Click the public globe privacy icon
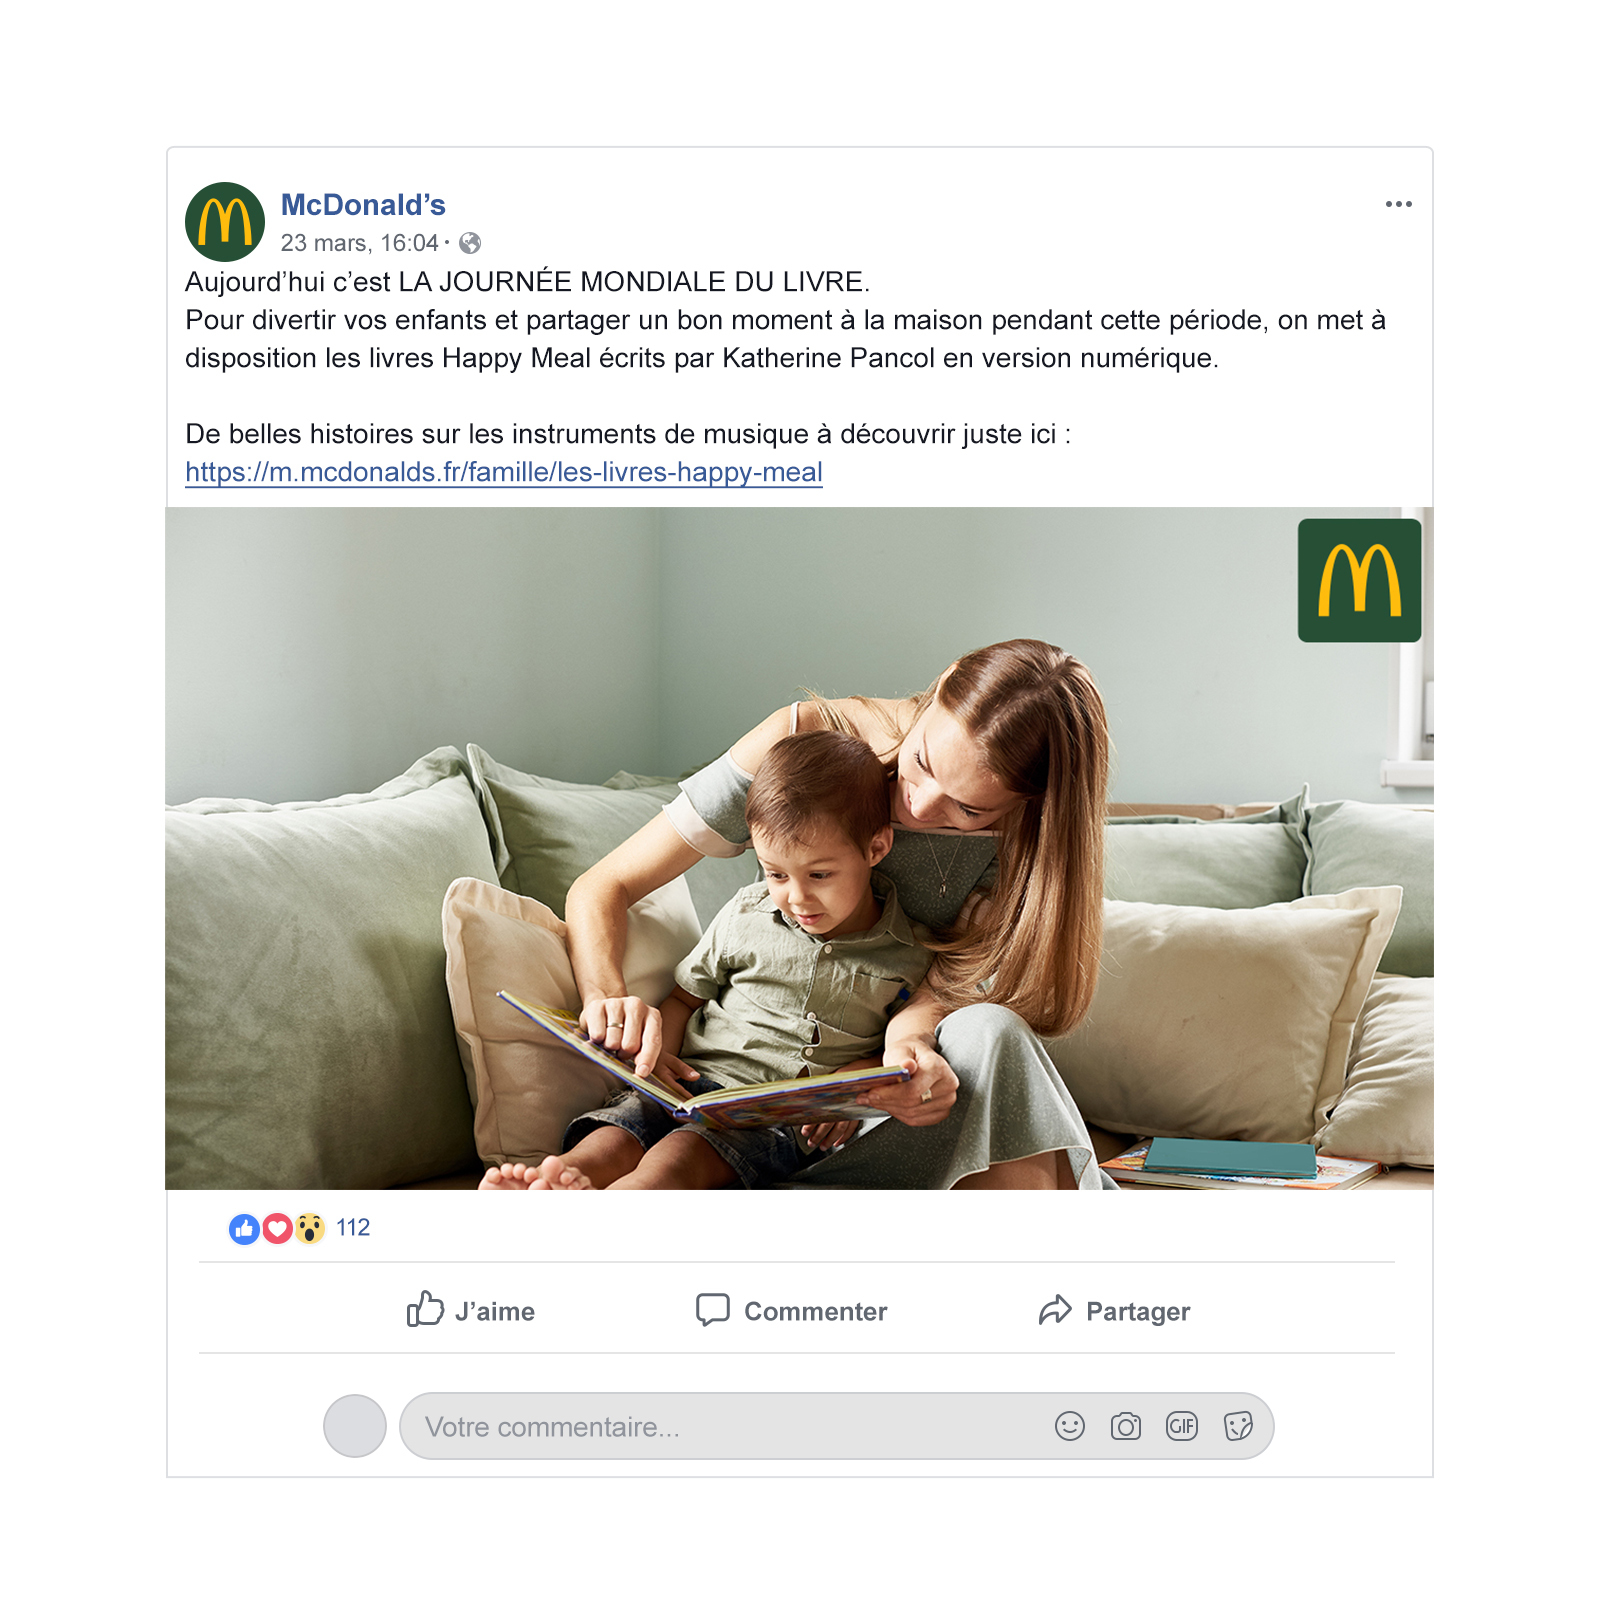The height and width of the screenshot is (1600, 1600). point(470,243)
